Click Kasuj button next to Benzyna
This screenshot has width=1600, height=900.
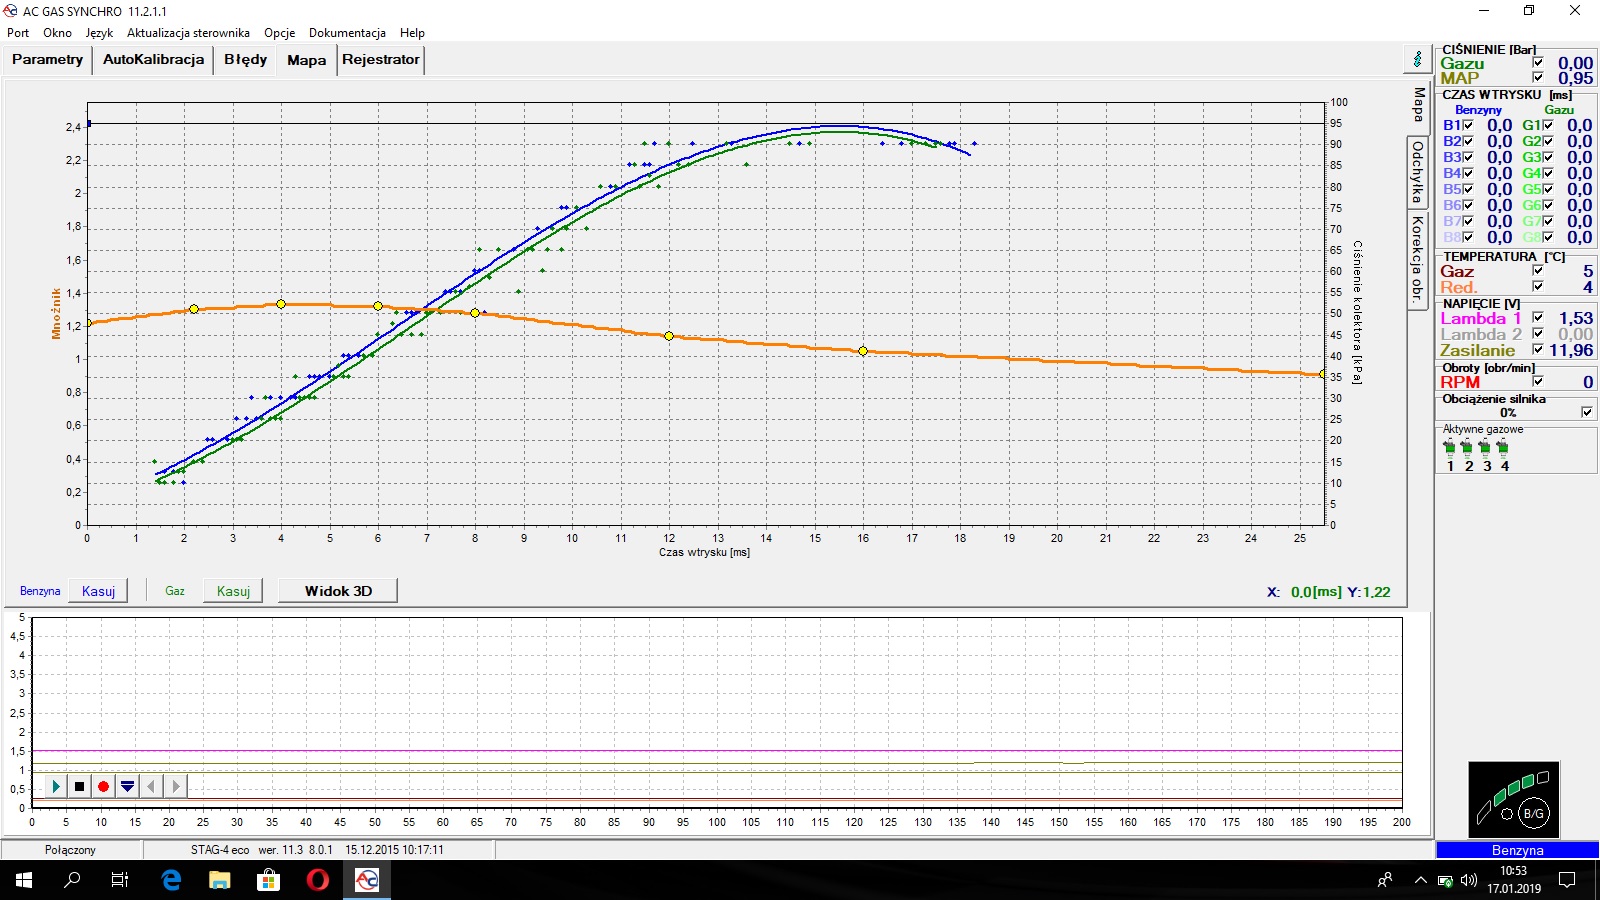click(x=98, y=591)
